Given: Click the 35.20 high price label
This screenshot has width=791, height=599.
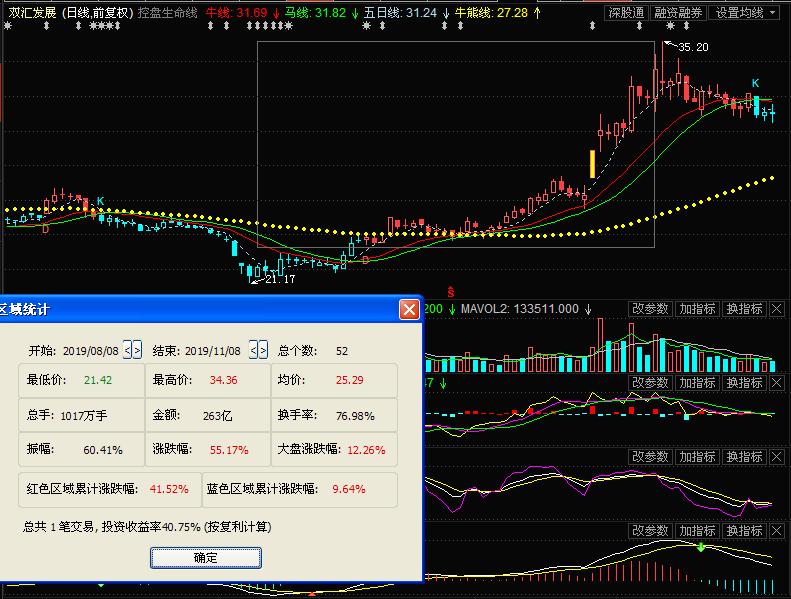Looking at the screenshot, I should 693,47.
